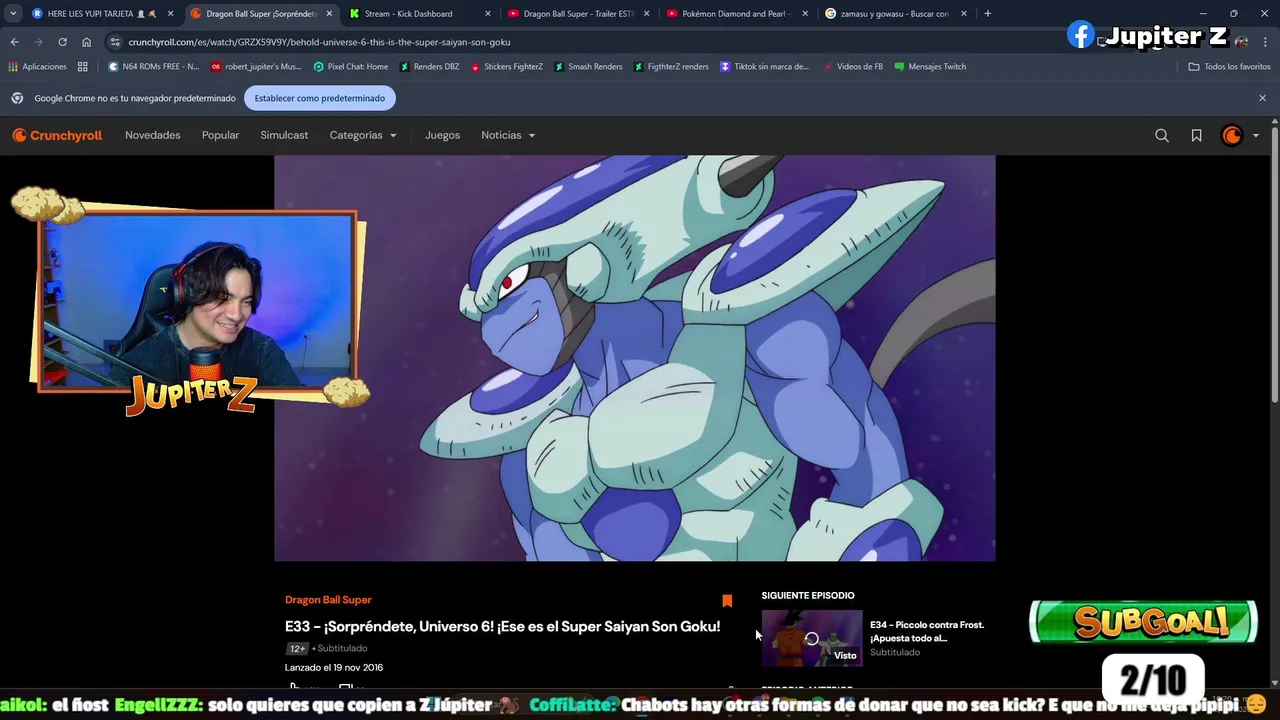Open the watchlist bookmark icon in header
Image resolution: width=1280 pixels, height=720 pixels.
click(x=1196, y=135)
